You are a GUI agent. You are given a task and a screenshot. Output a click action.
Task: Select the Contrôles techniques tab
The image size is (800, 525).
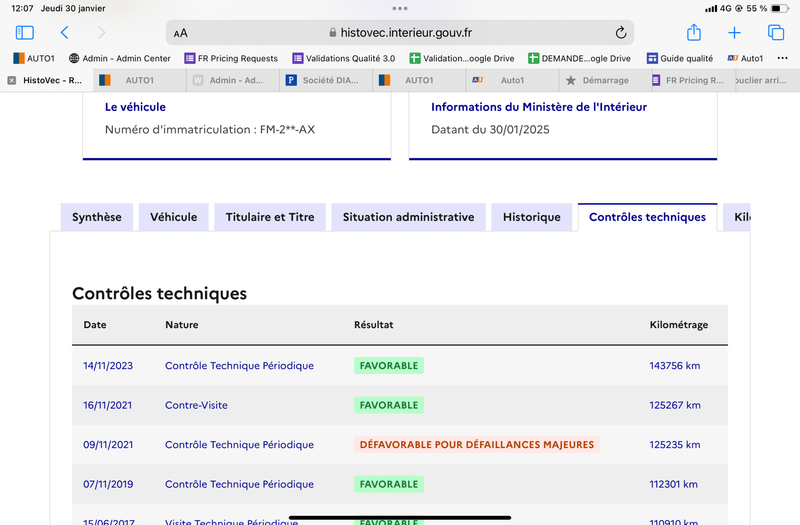tap(647, 217)
